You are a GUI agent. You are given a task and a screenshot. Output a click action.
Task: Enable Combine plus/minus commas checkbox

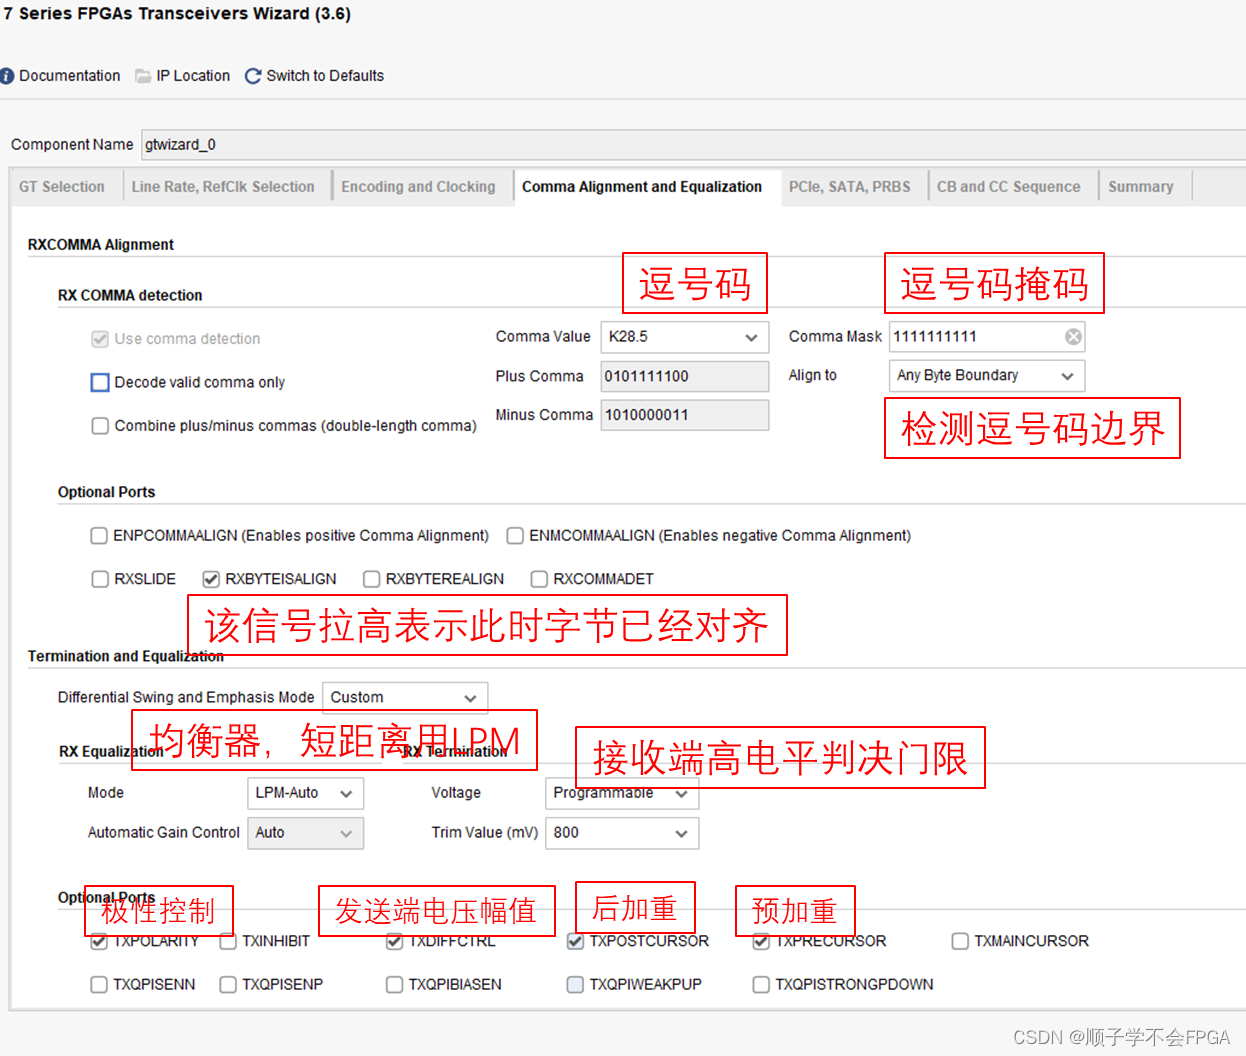100,426
